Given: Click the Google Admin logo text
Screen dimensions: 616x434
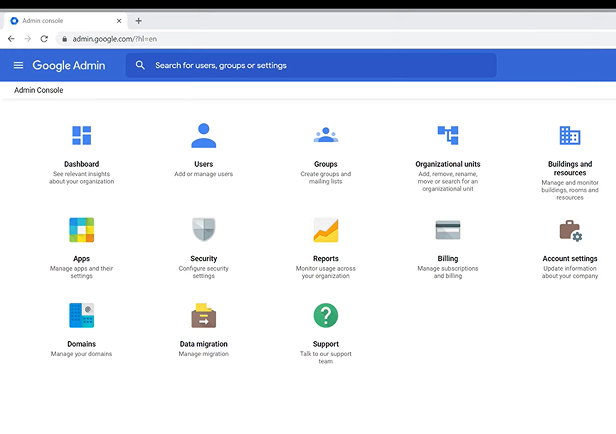Looking at the screenshot, I should 72,65.
